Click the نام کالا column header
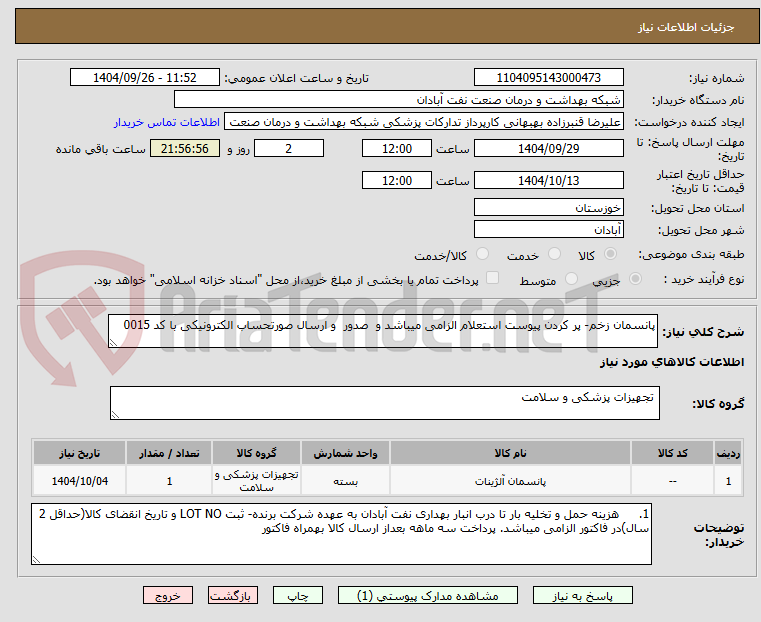The image size is (761, 622). tap(510, 453)
